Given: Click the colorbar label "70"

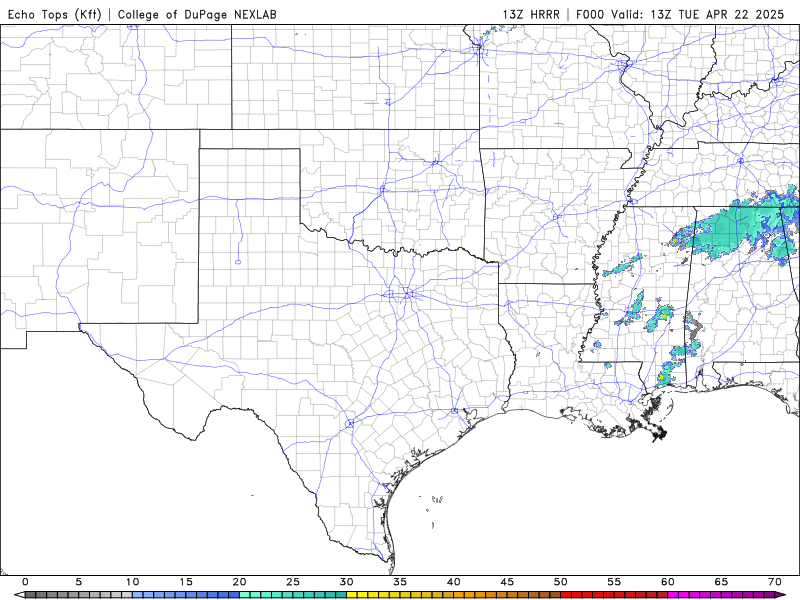Looking at the screenshot, I should (775, 582).
